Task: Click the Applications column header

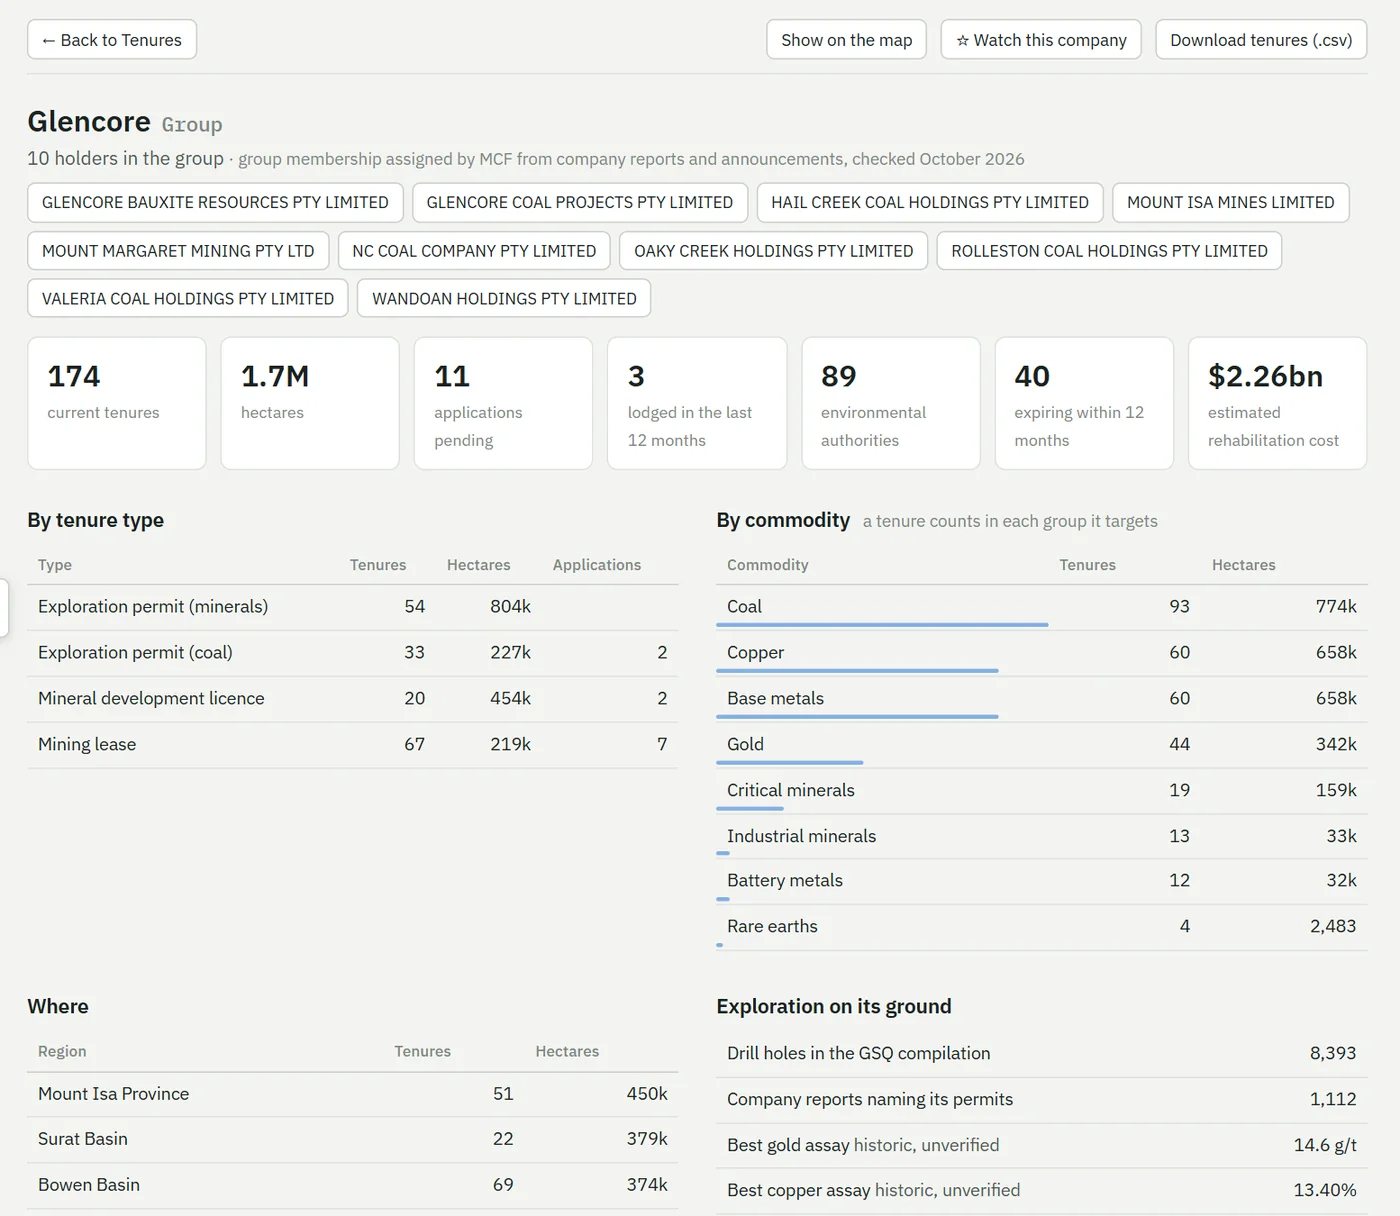Action: [x=597, y=565]
